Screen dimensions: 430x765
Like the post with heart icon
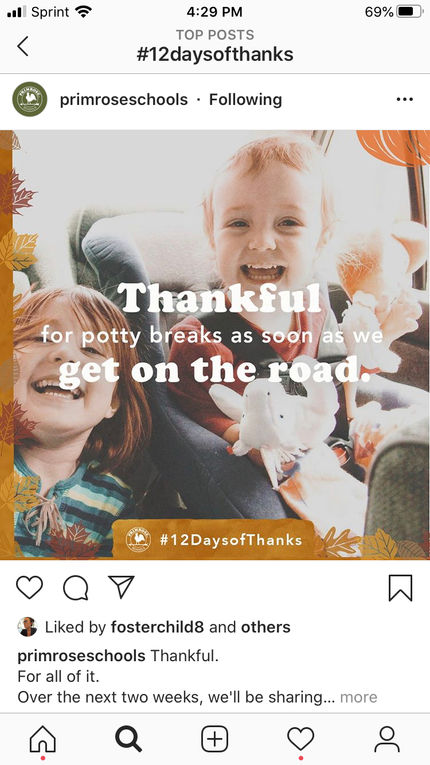[x=30, y=587]
